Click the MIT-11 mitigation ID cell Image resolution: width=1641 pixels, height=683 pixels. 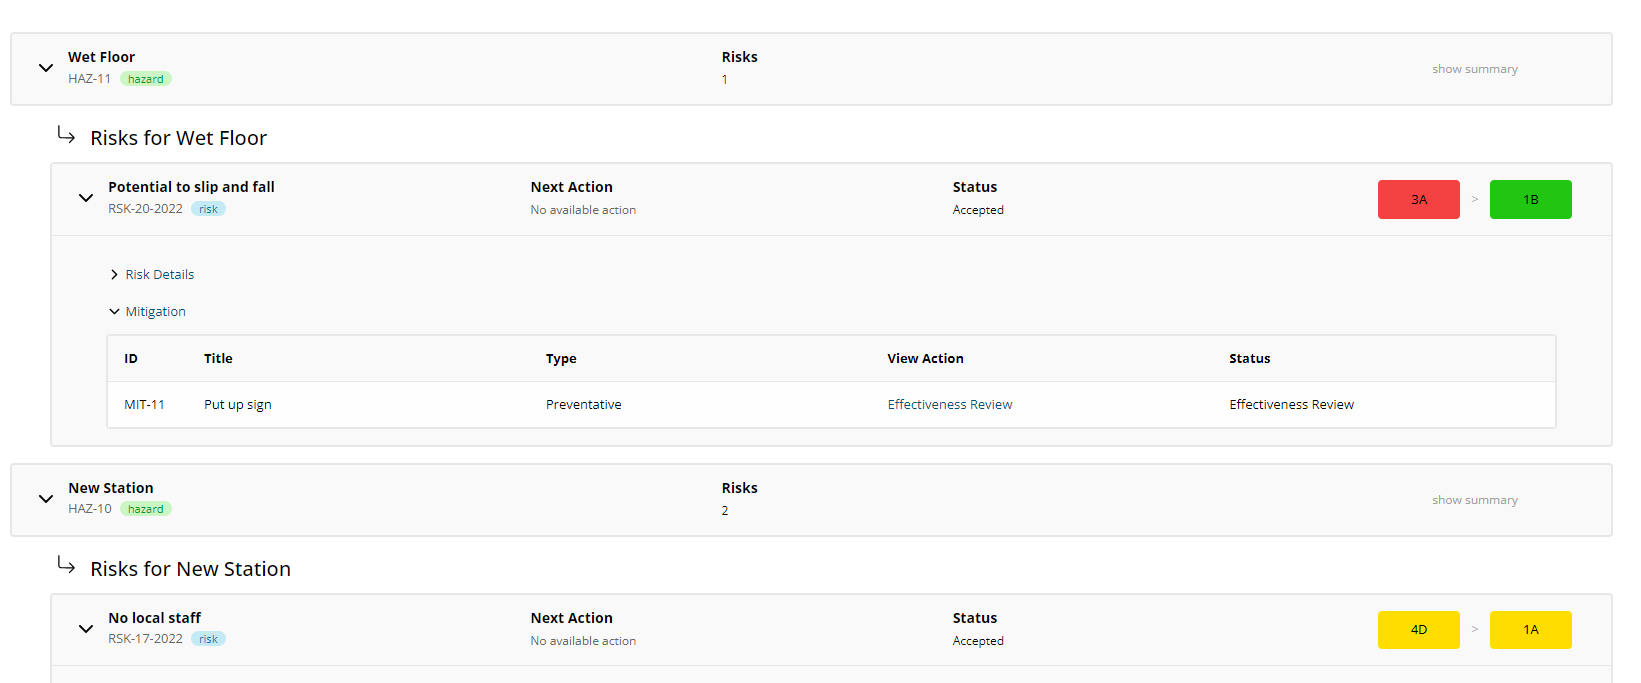[144, 405]
